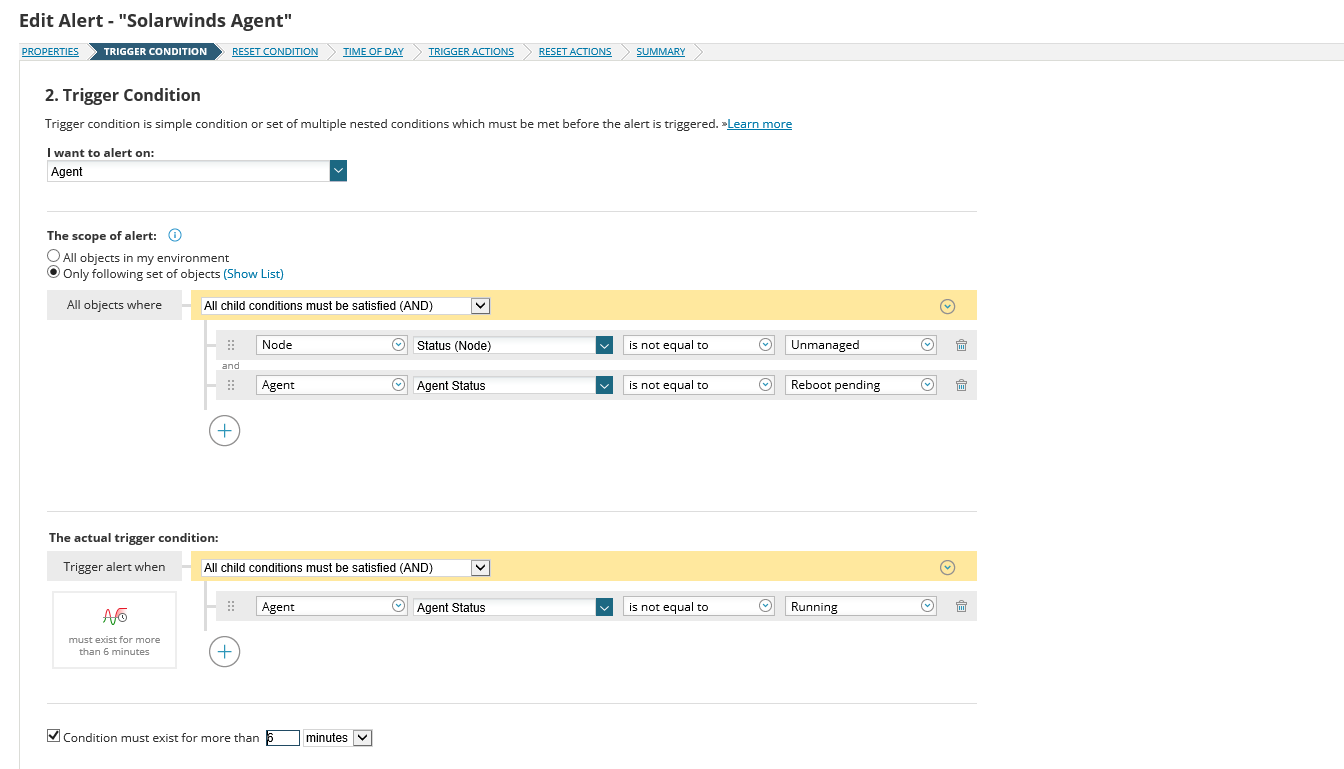The height and width of the screenshot is (769, 1344).
Task: Go to the Trigger Actions step
Action: click(x=471, y=52)
